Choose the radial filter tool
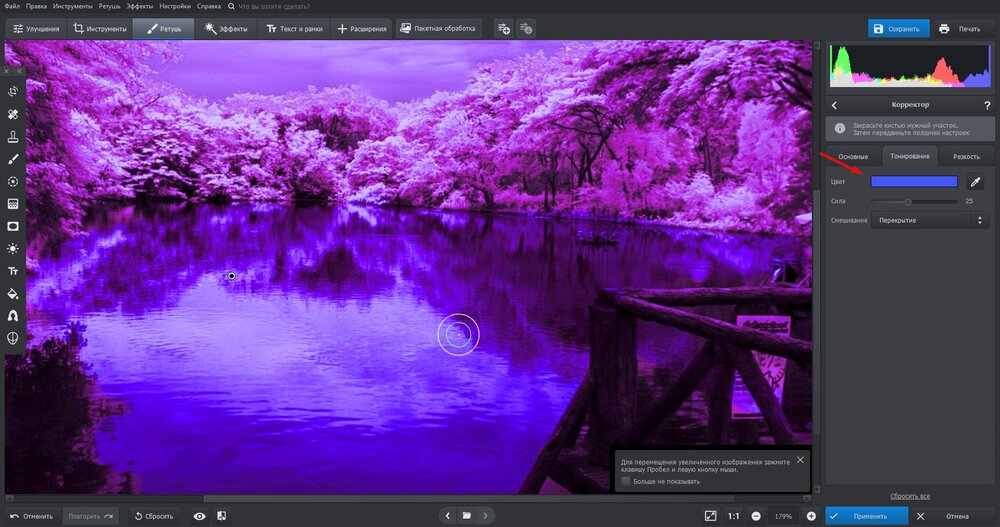 click(x=13, y=181)
